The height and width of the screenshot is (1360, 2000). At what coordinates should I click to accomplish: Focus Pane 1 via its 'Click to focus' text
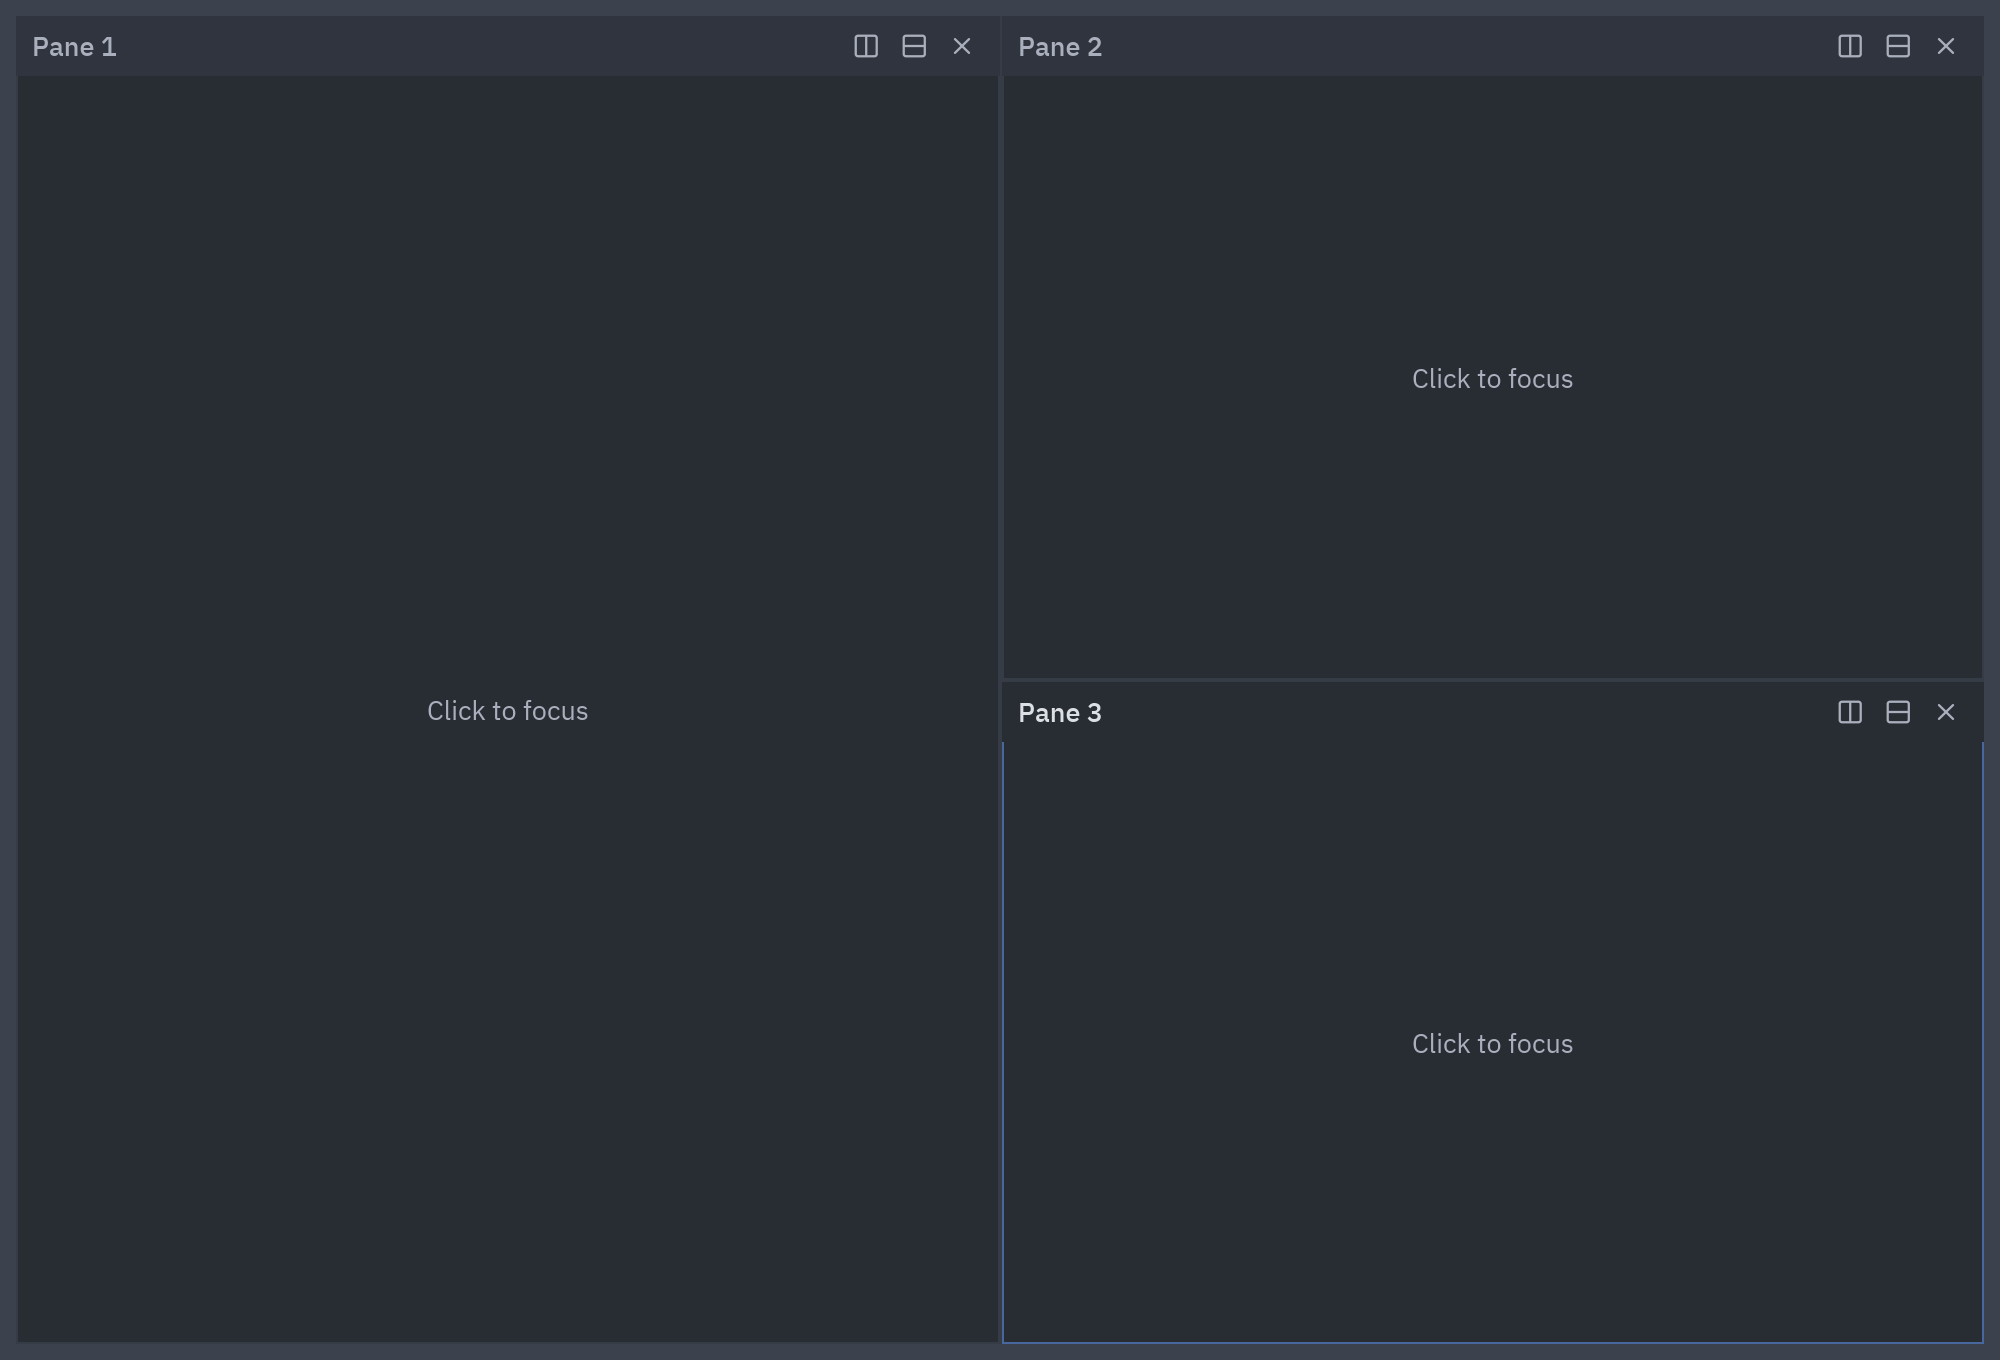(508, 711)
